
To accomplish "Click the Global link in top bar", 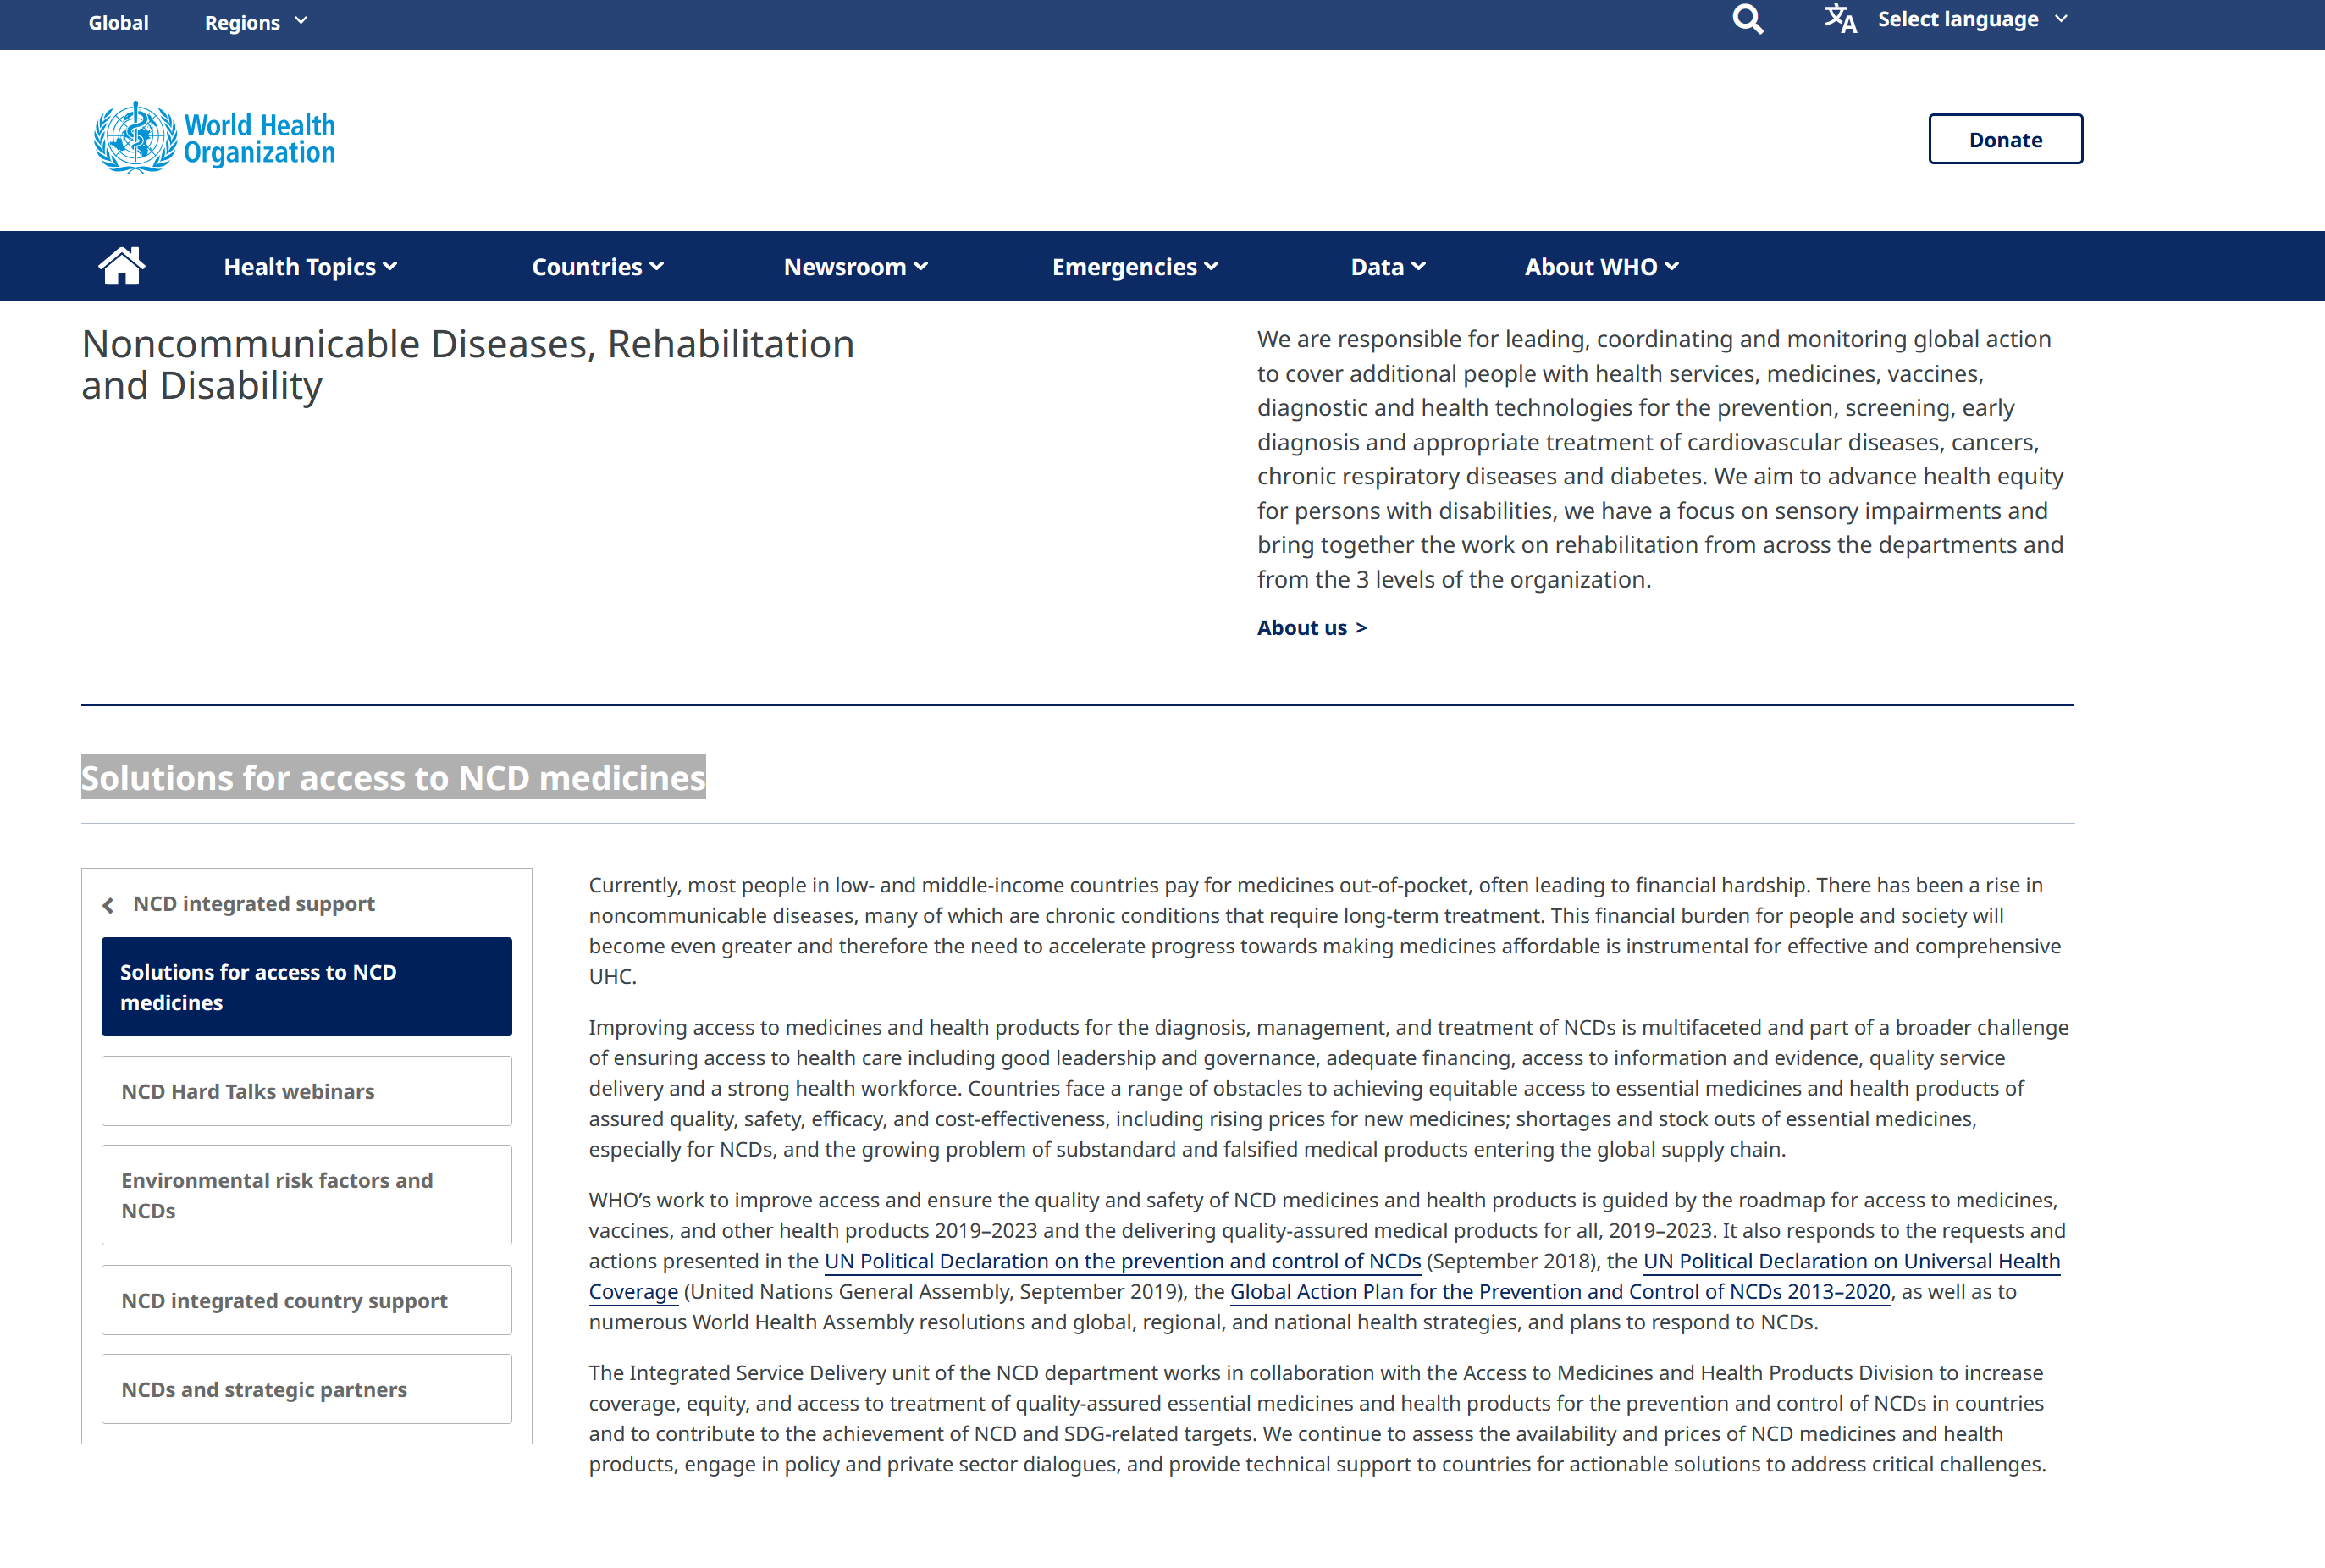I will coord(118,22).
